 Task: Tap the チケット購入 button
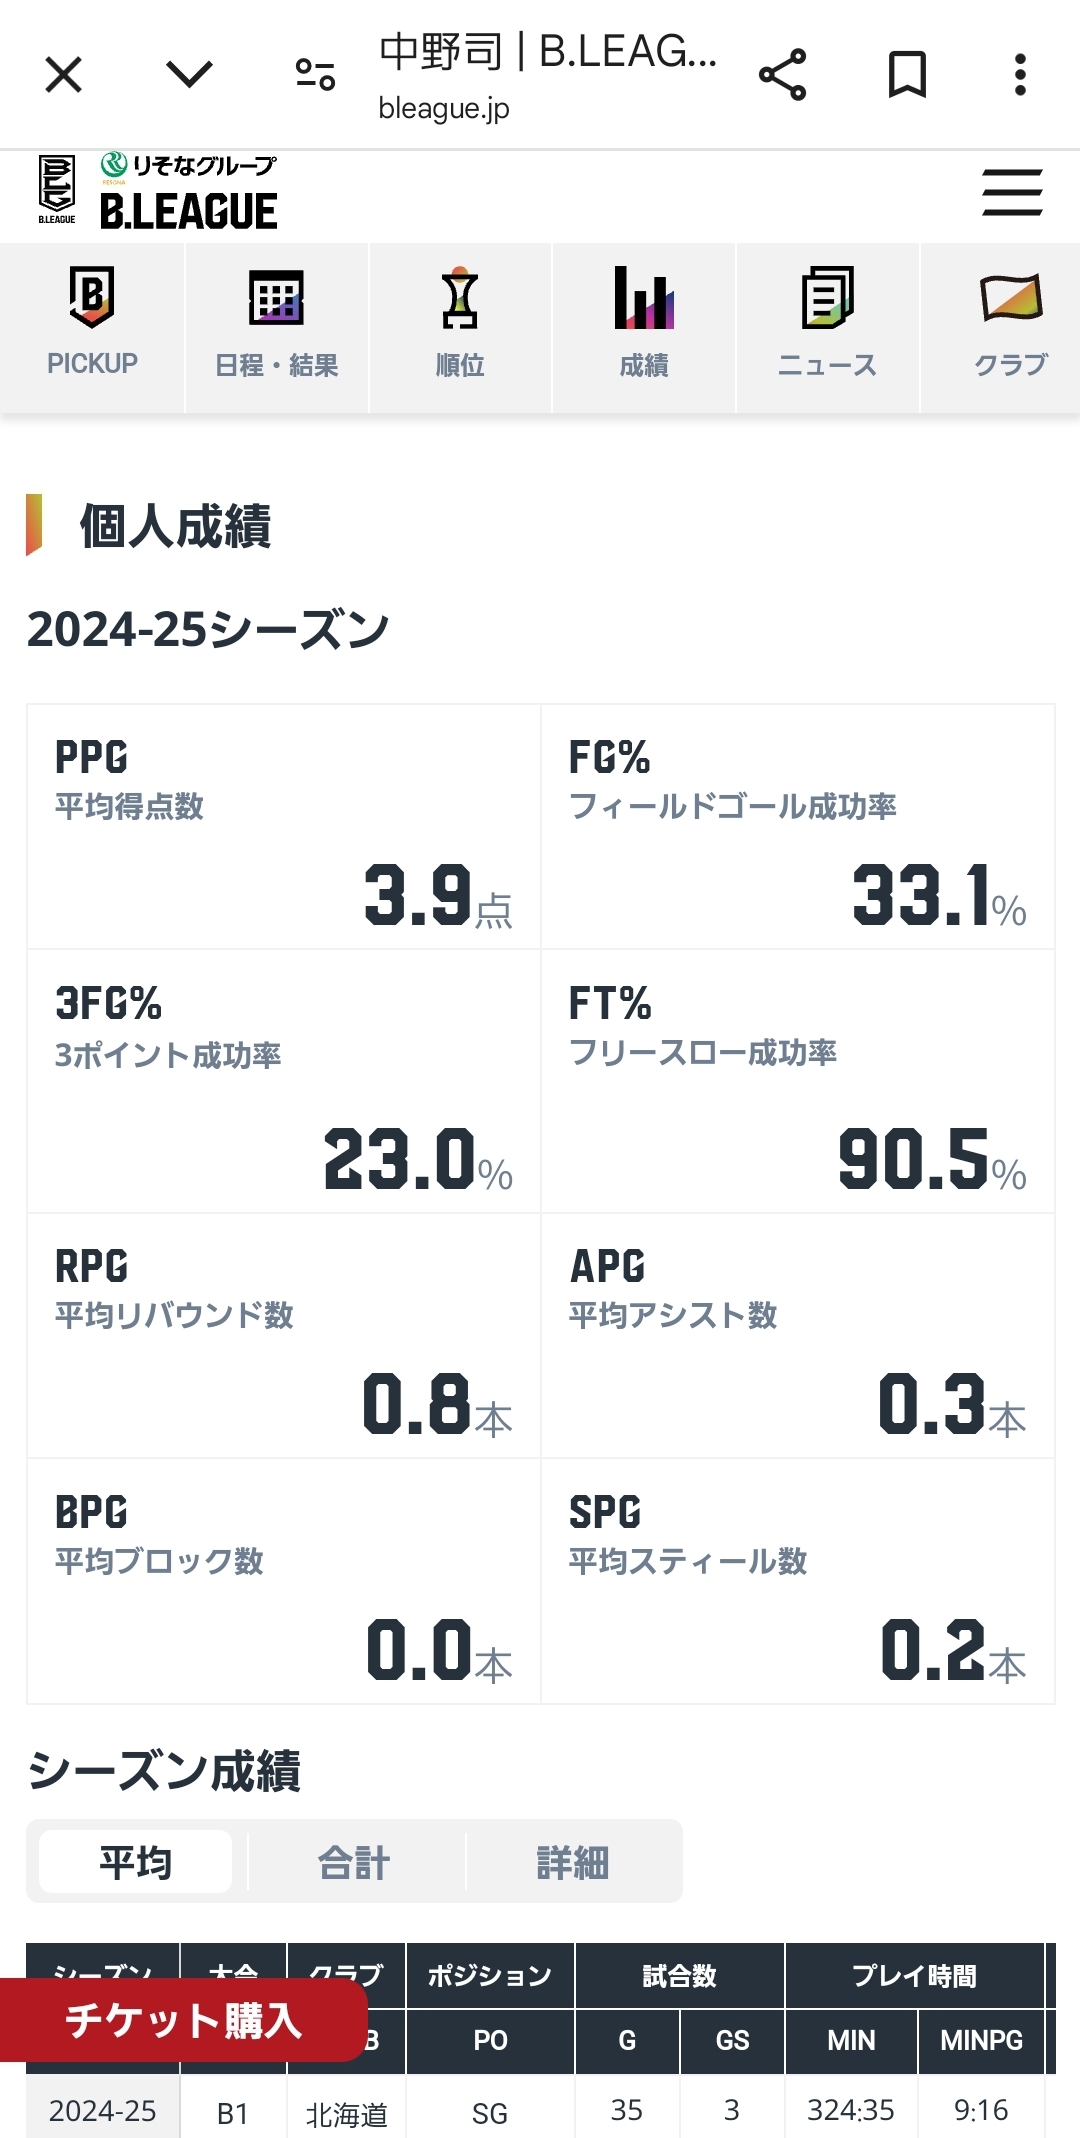183,2020
